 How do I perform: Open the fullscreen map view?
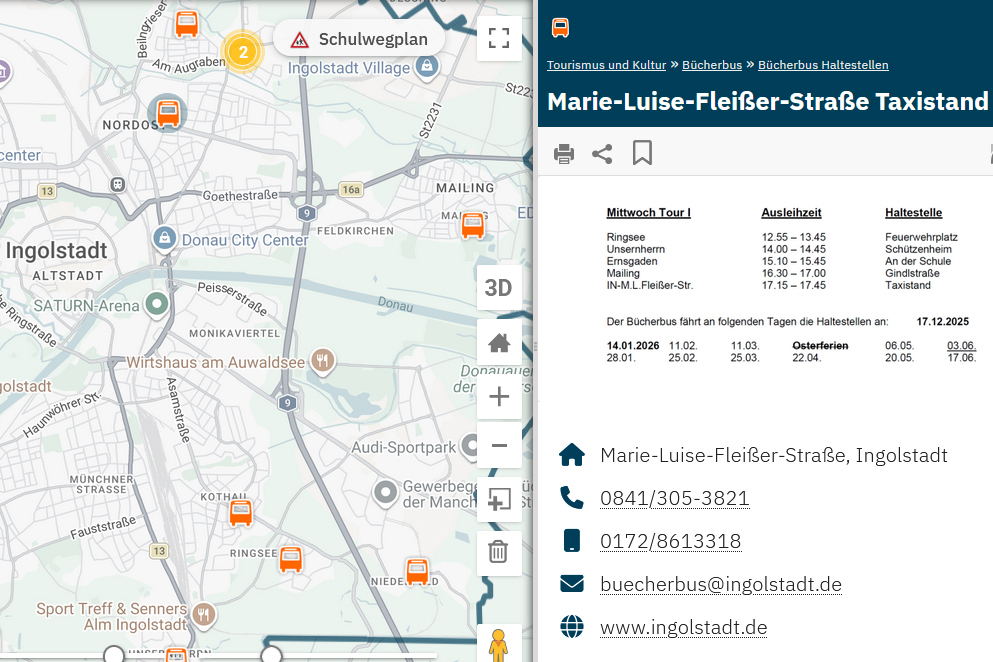[498, 38]
